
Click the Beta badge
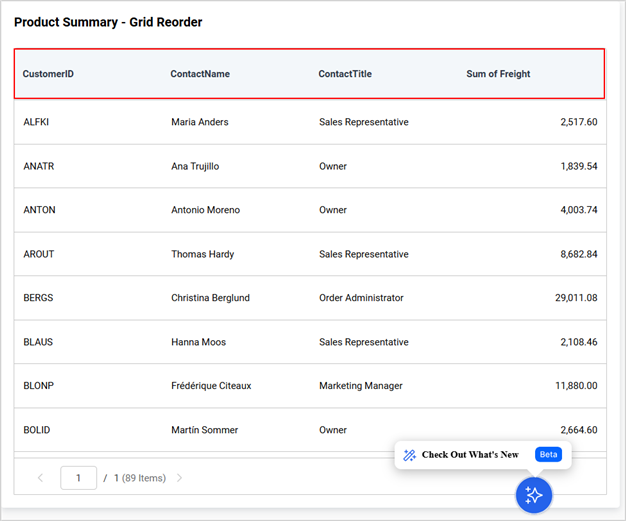(548, 454)
